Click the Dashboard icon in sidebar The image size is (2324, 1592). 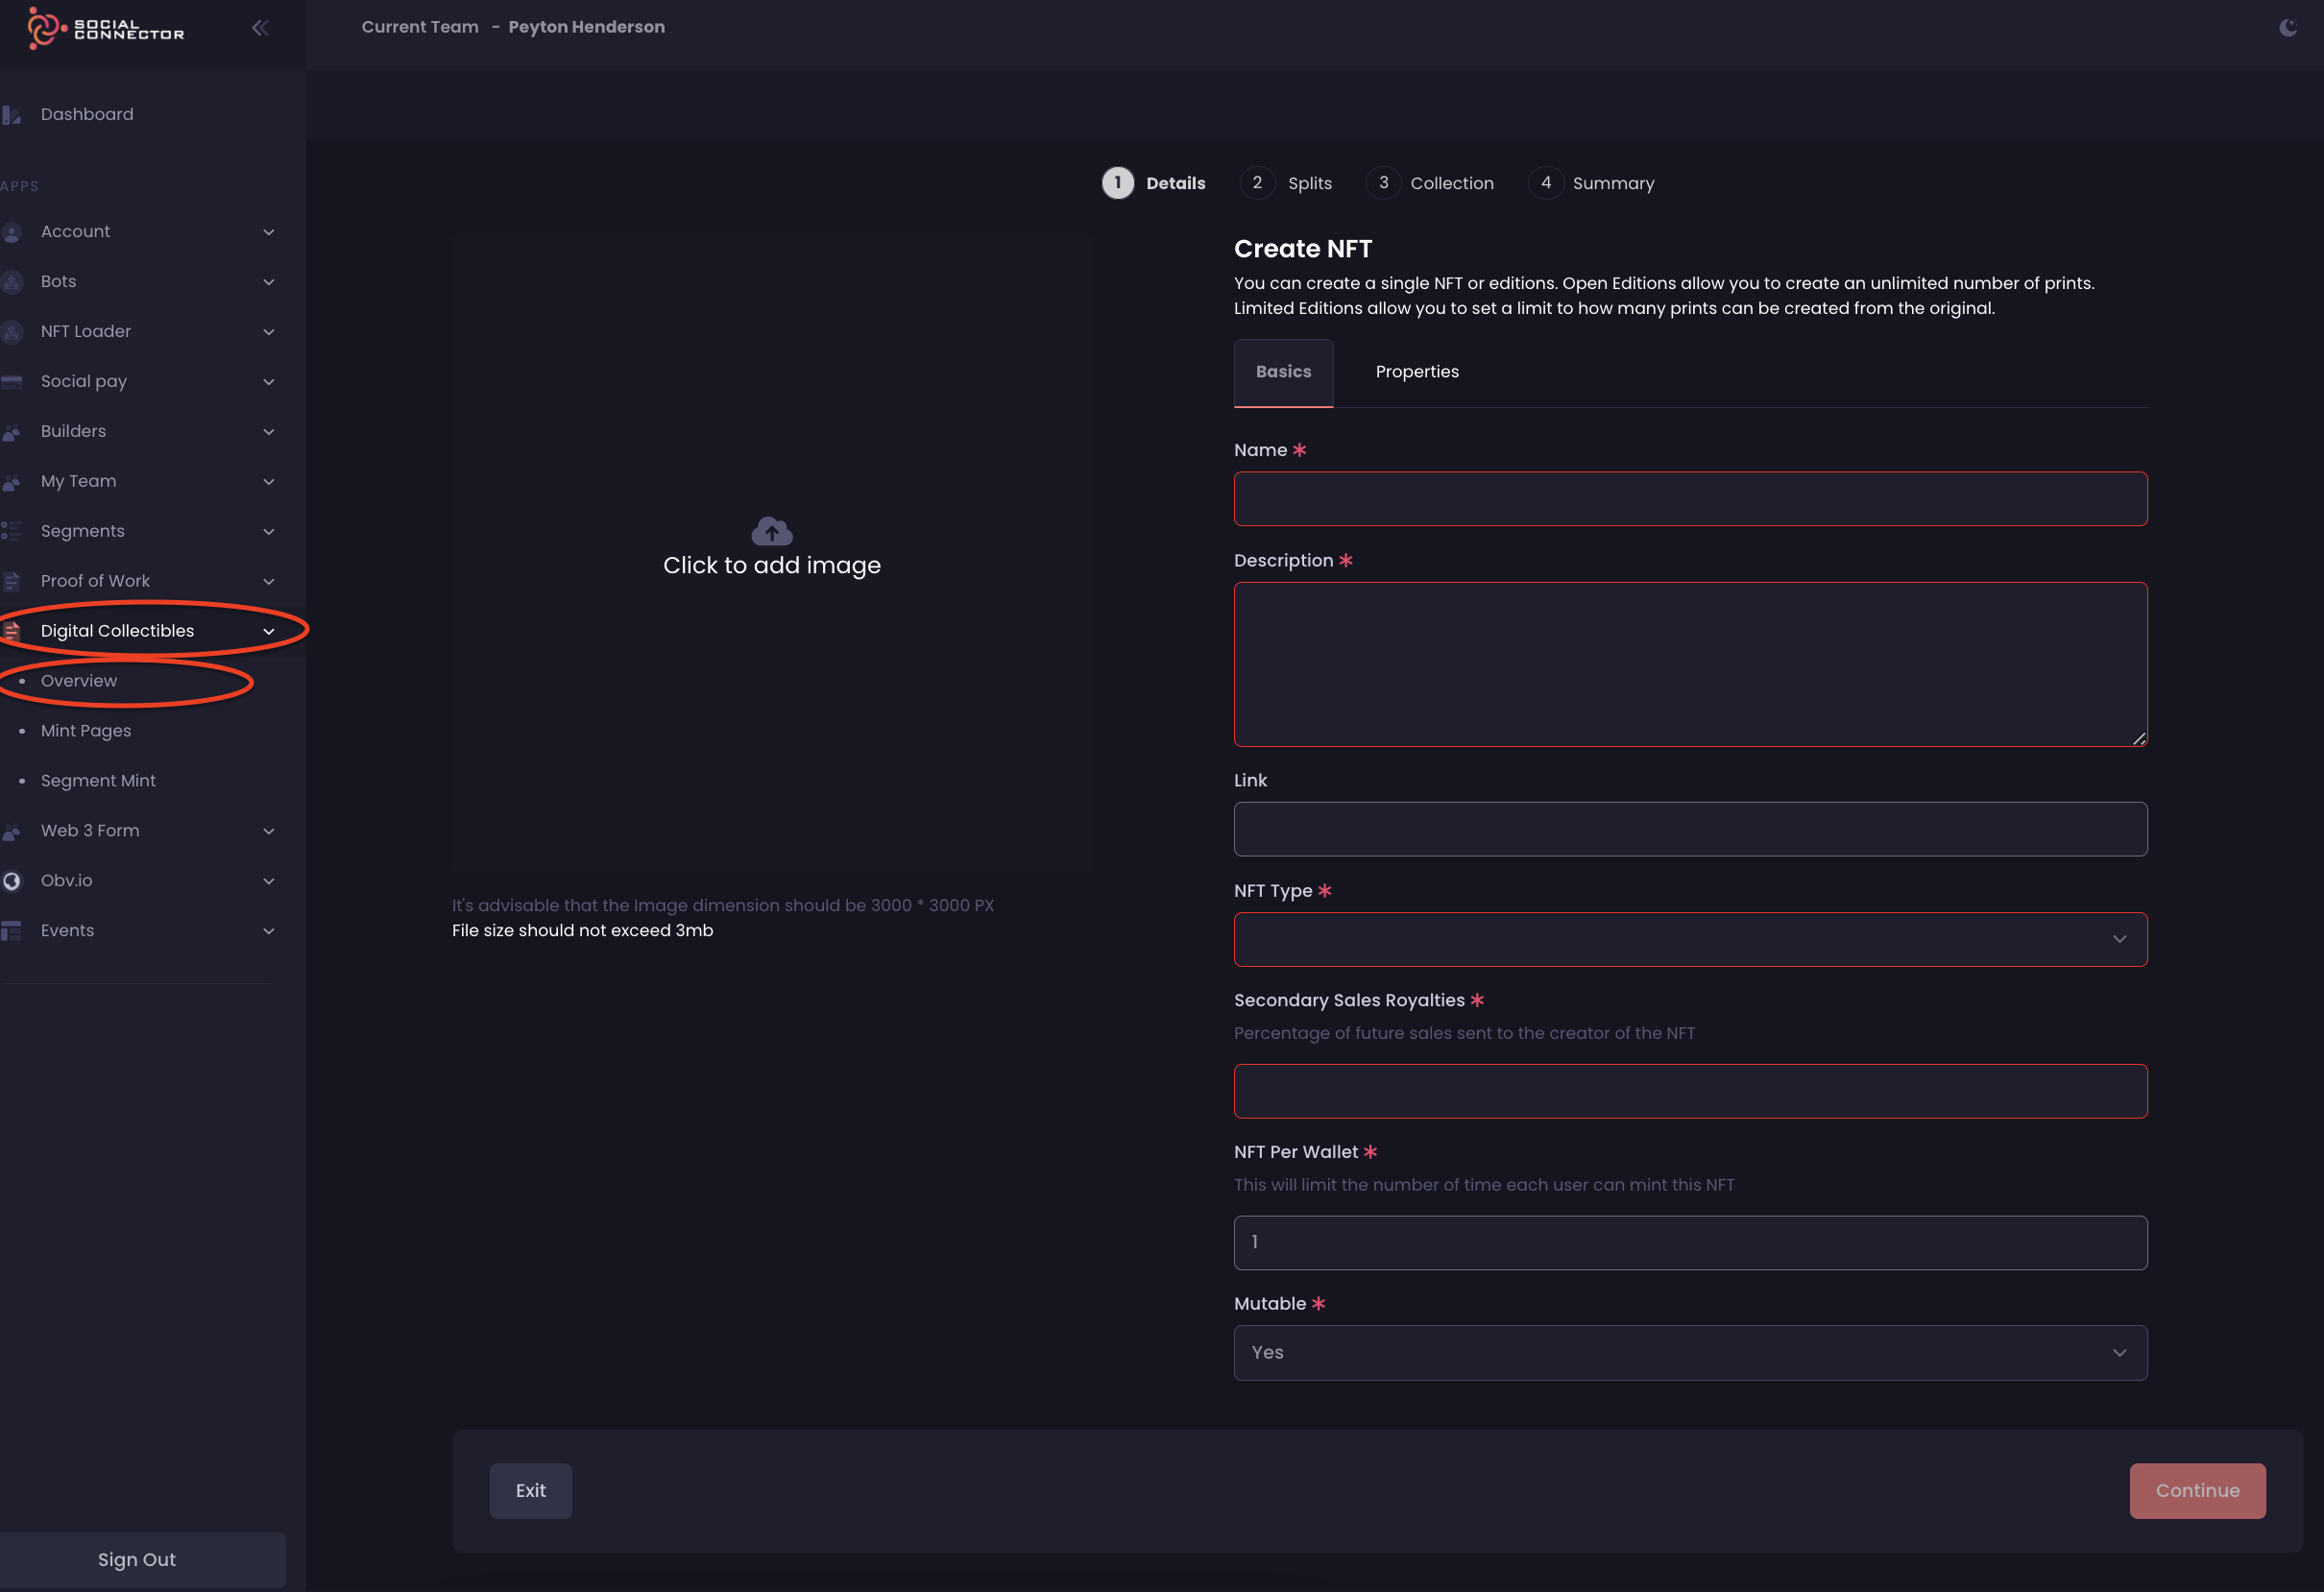[12, 115]
